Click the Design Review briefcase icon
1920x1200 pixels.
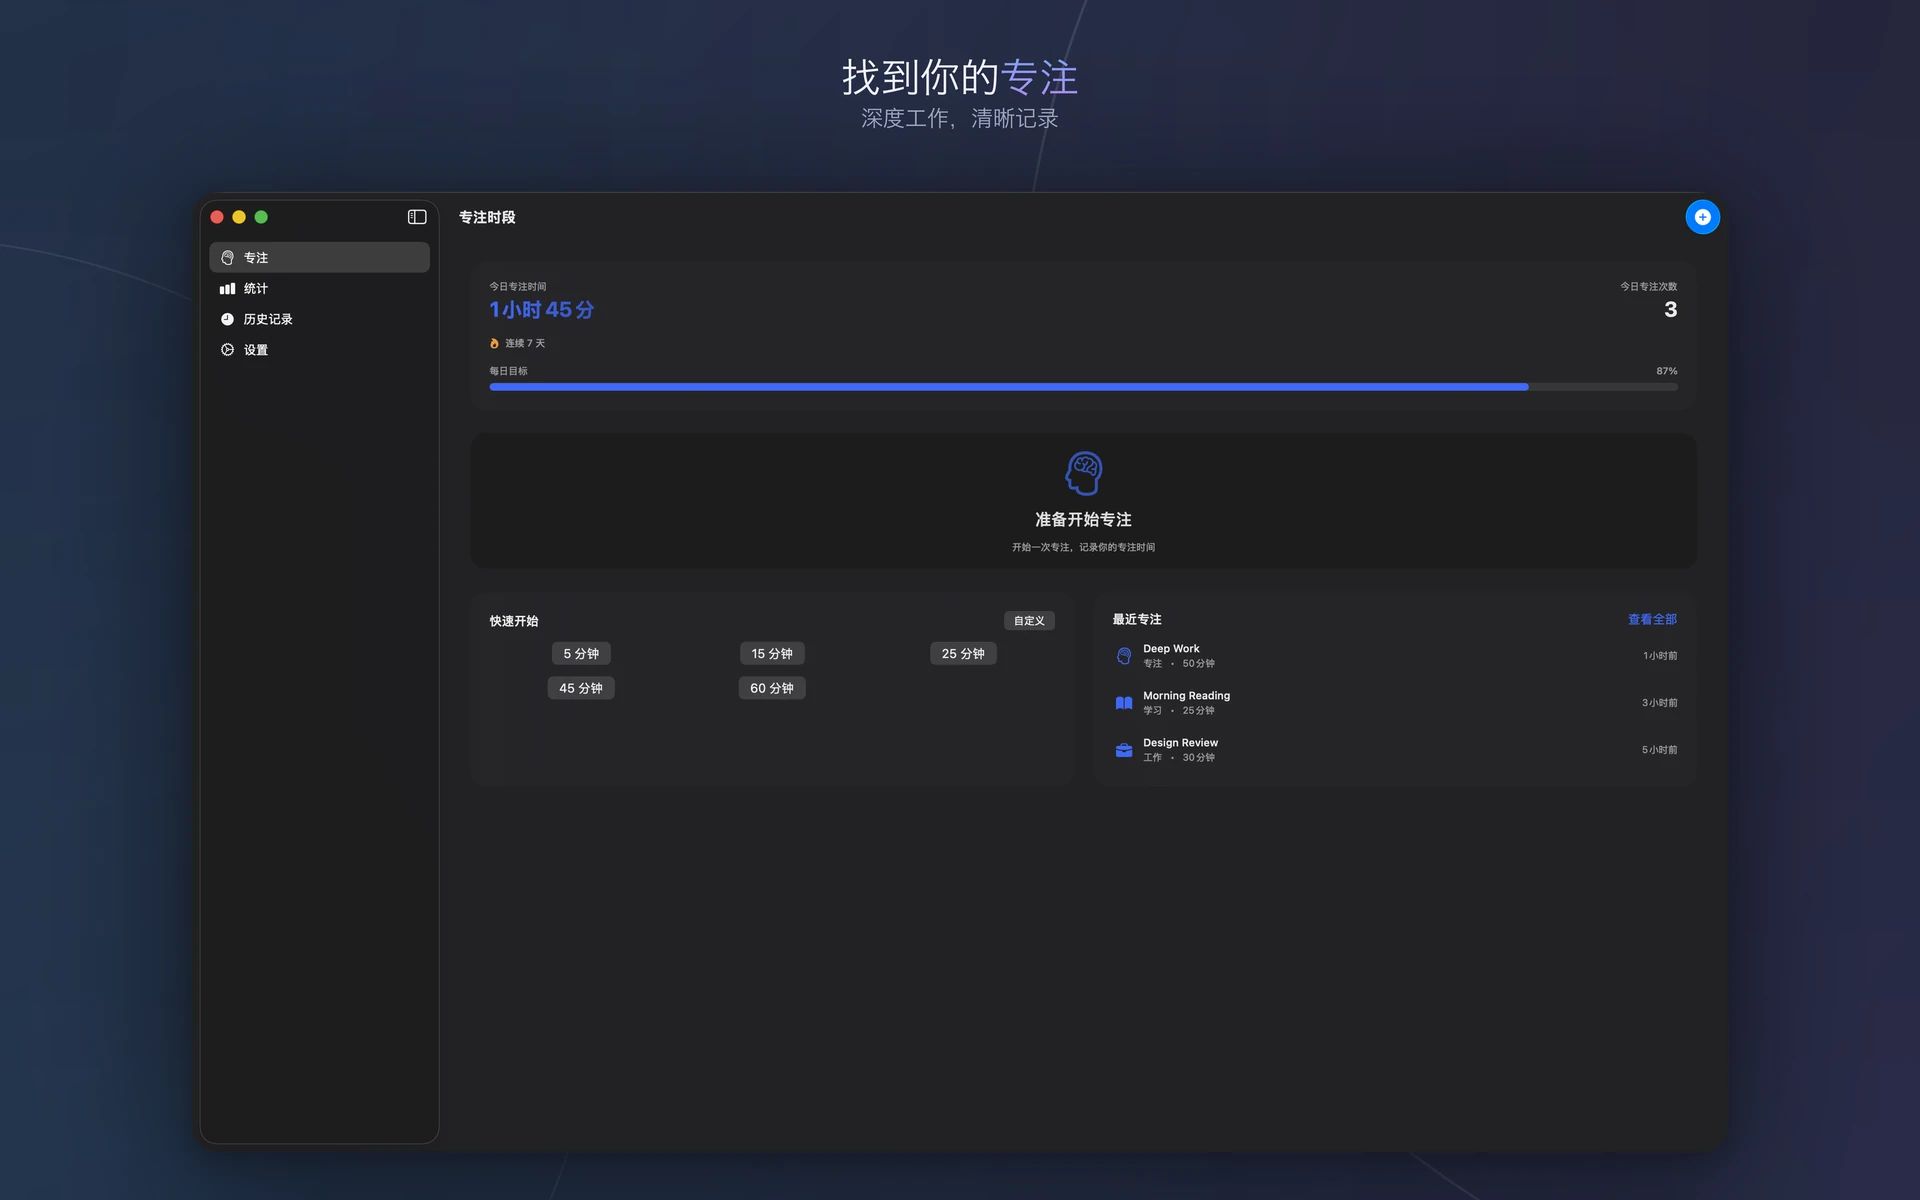point(1124,750)
